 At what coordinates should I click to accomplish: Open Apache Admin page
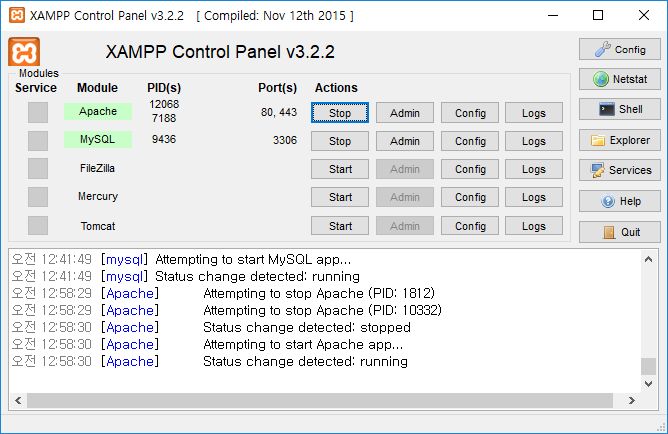point(405,113)
